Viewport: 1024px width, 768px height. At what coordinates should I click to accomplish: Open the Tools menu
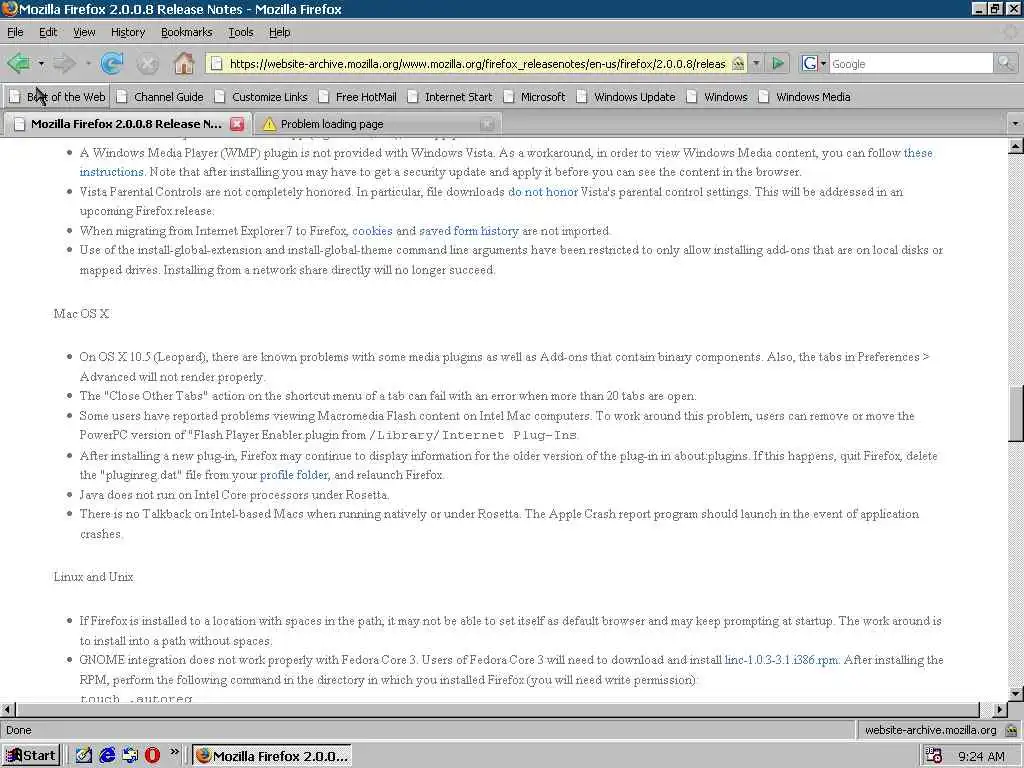click(x=240, y=32)
